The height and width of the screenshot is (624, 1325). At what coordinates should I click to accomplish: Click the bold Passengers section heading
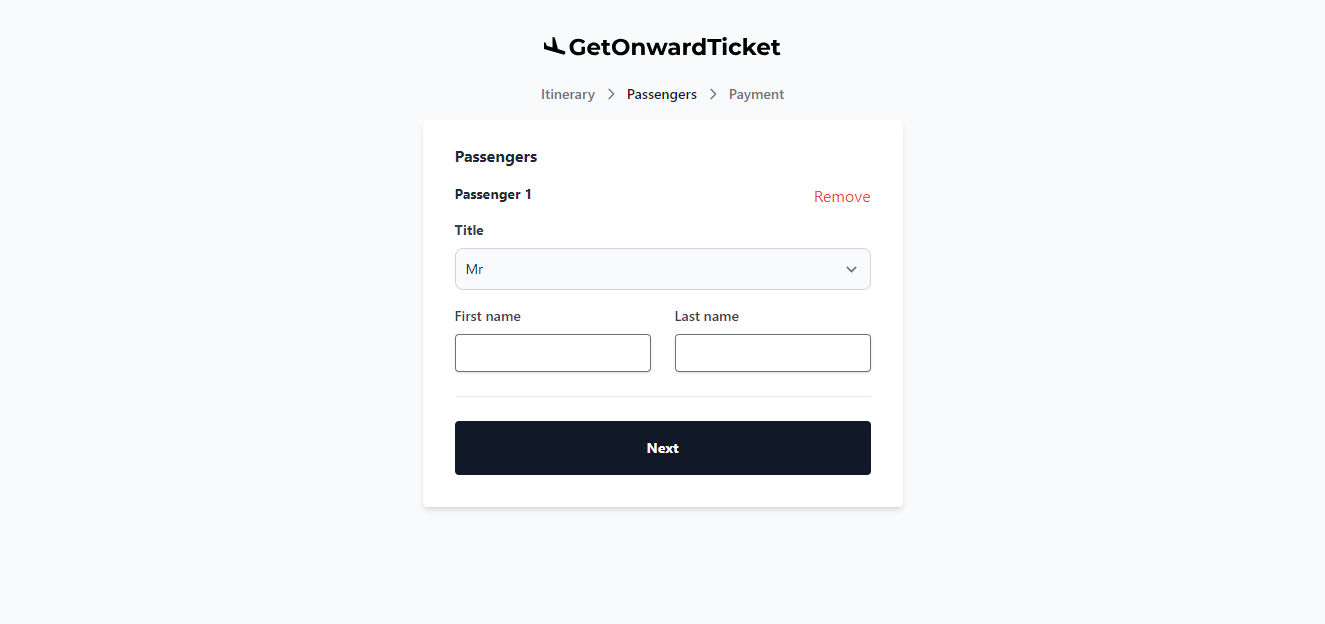pyautogui.click(x=496, y=157)
